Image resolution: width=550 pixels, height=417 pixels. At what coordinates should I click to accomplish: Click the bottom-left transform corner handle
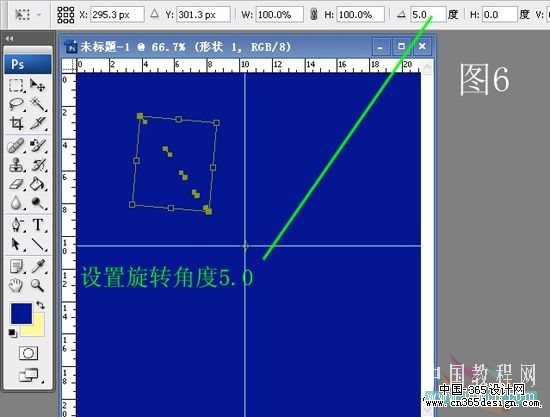tap(132, 204)
